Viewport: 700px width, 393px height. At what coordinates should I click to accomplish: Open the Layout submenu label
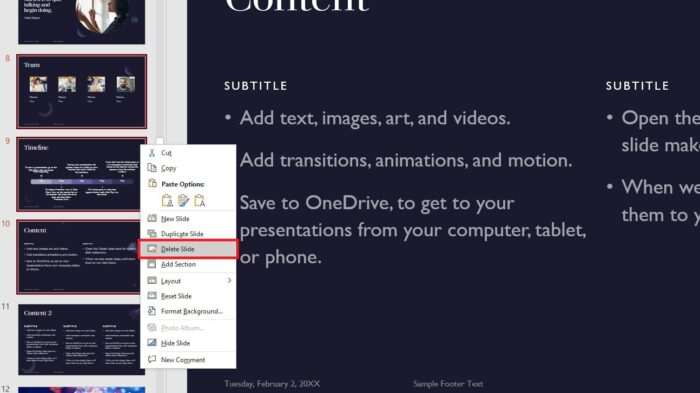[171, 281]
